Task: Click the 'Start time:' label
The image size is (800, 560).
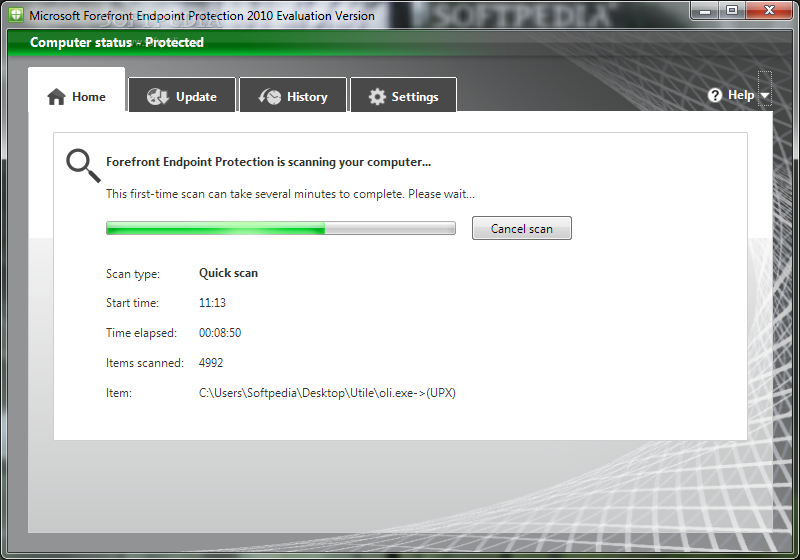Action: coord(132,303)
